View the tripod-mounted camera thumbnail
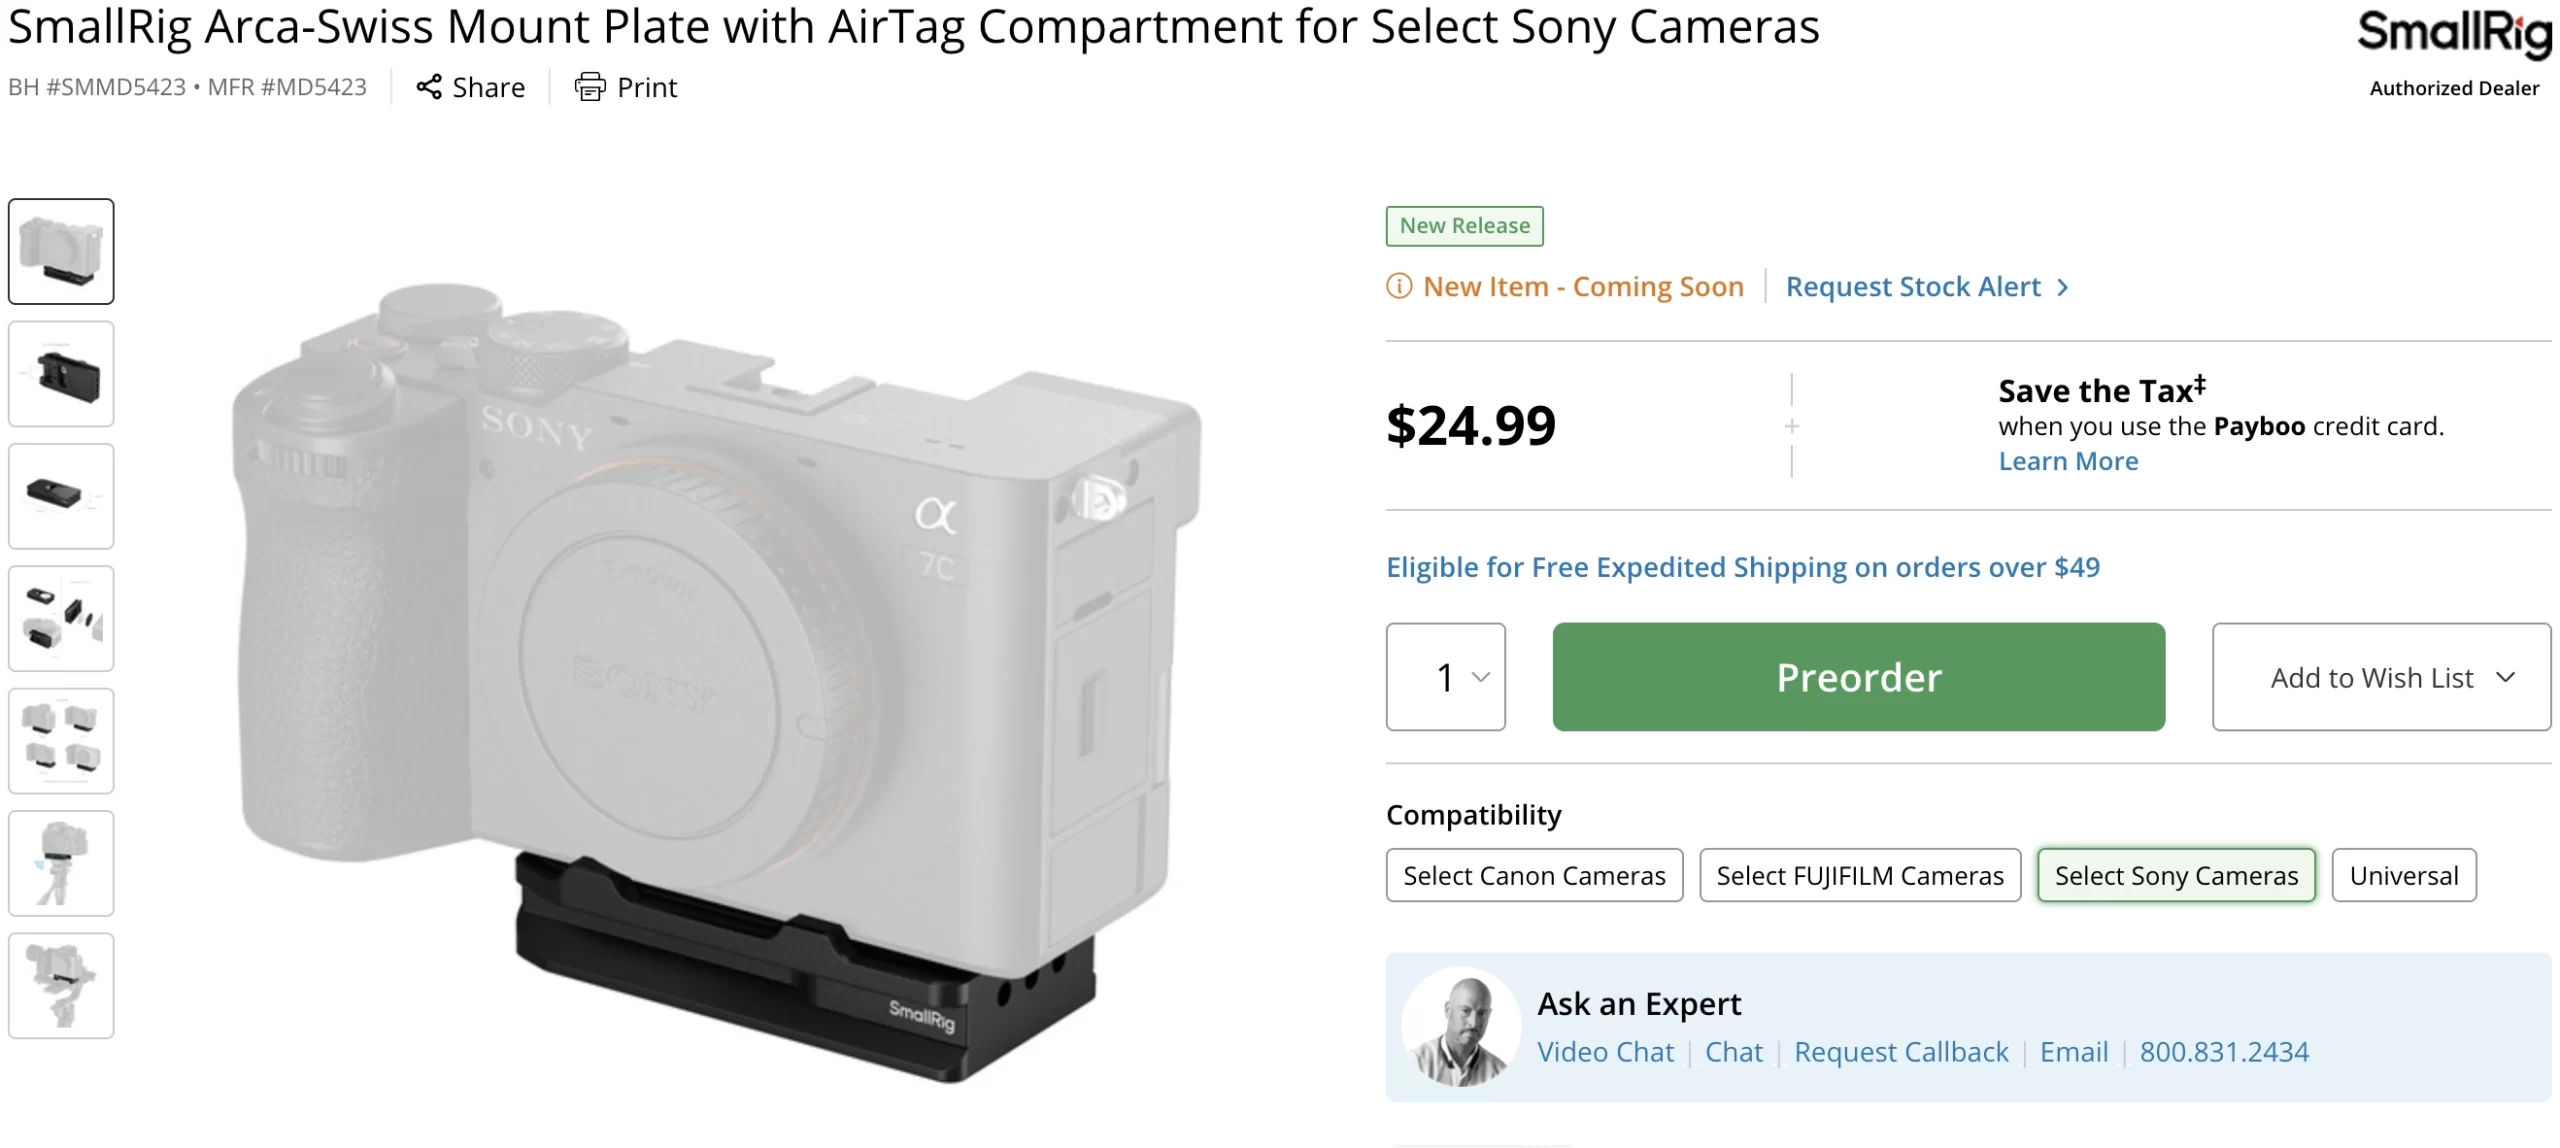The width and height of the screenshot is (2560, 1148). [x=61, y=864]
